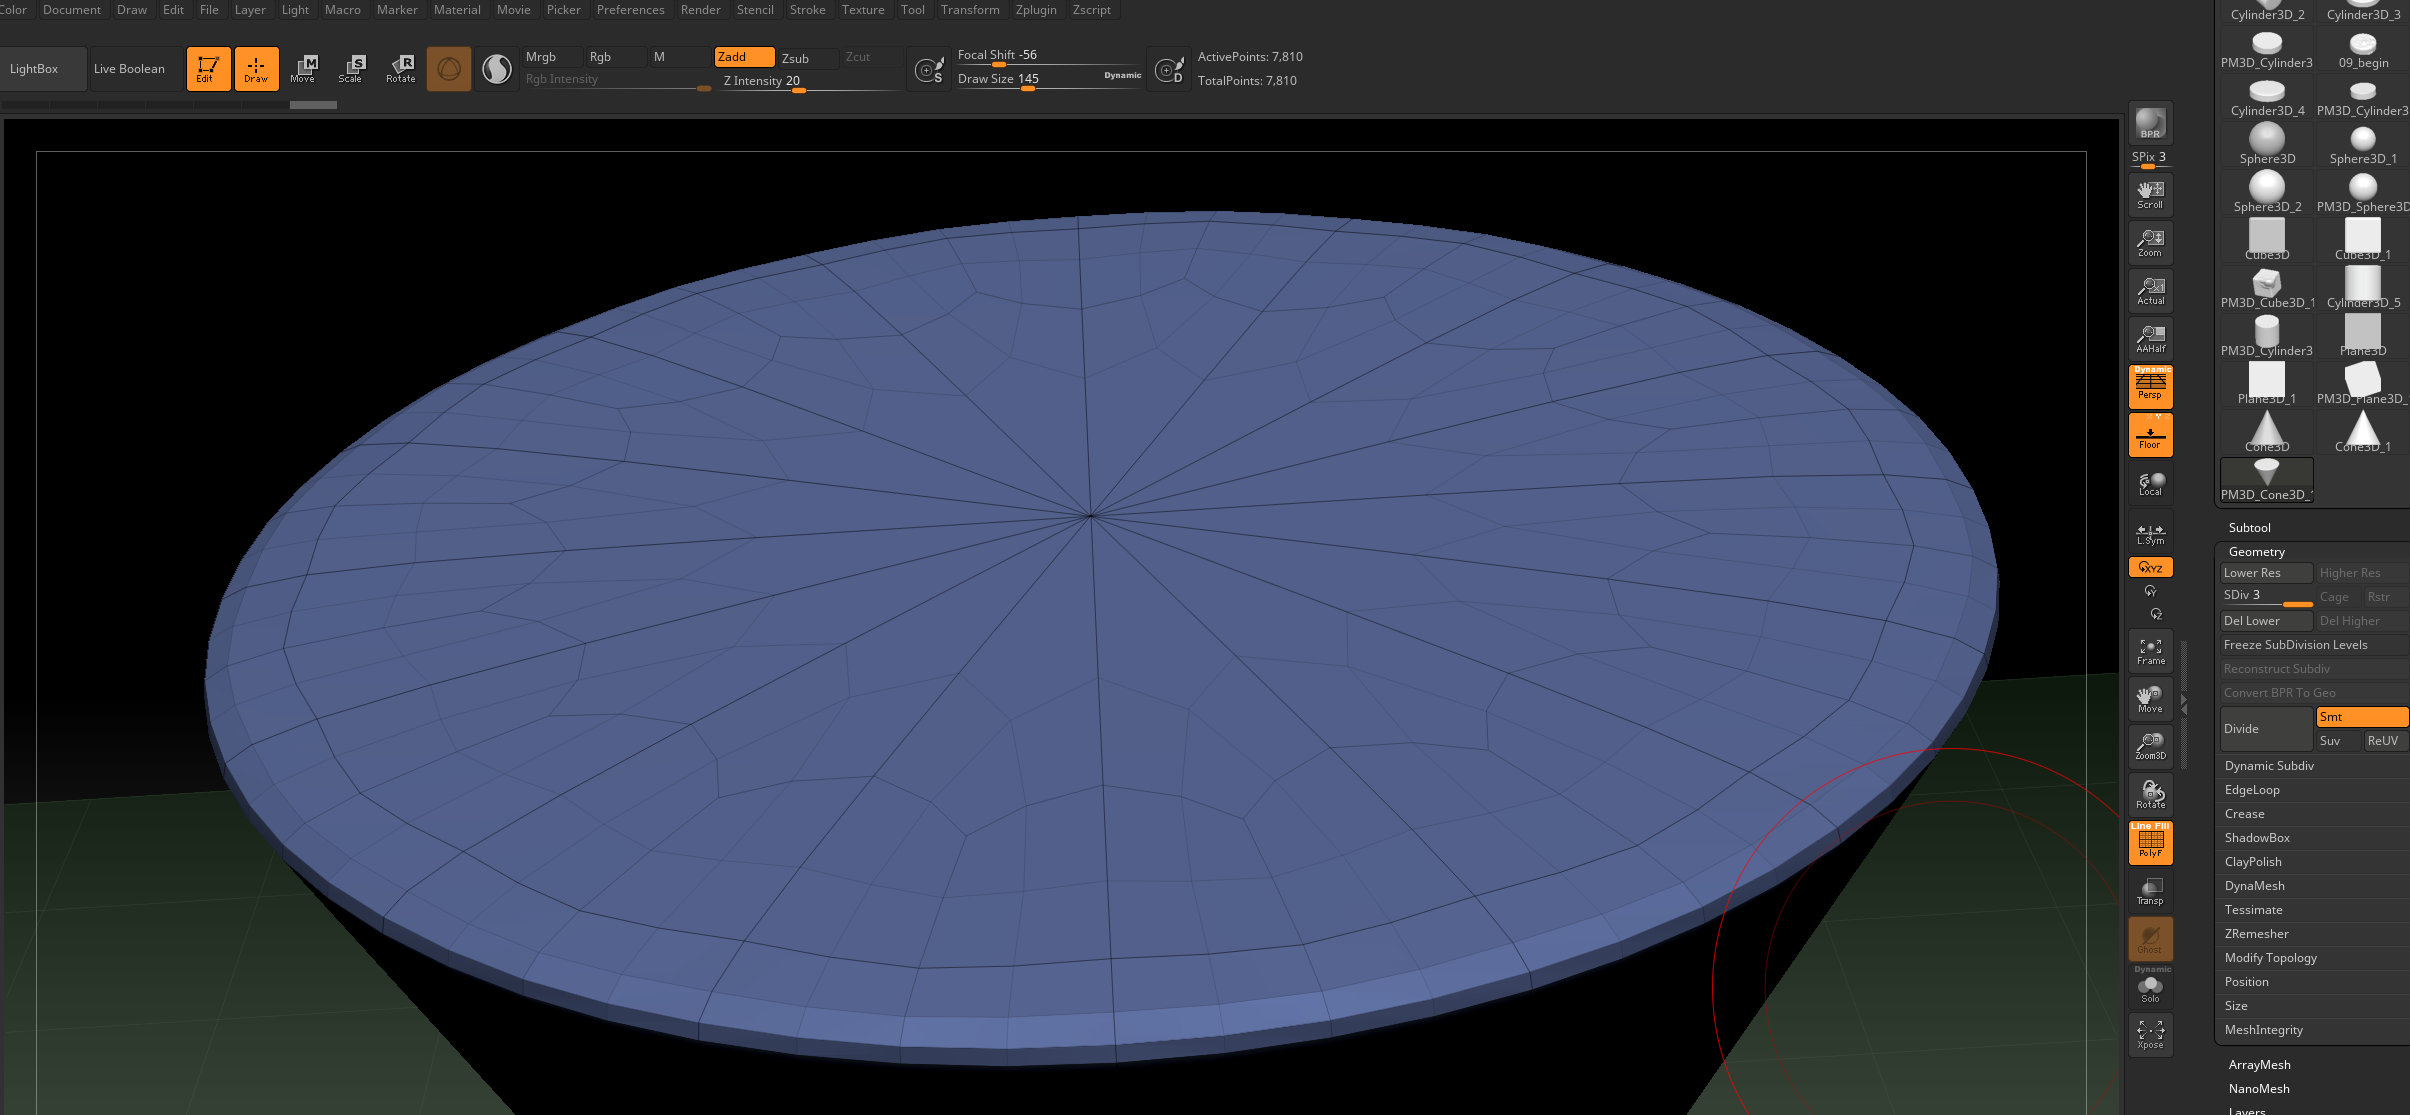
Task: Click the Zoom3D icon
Action: coord(2150,746)
